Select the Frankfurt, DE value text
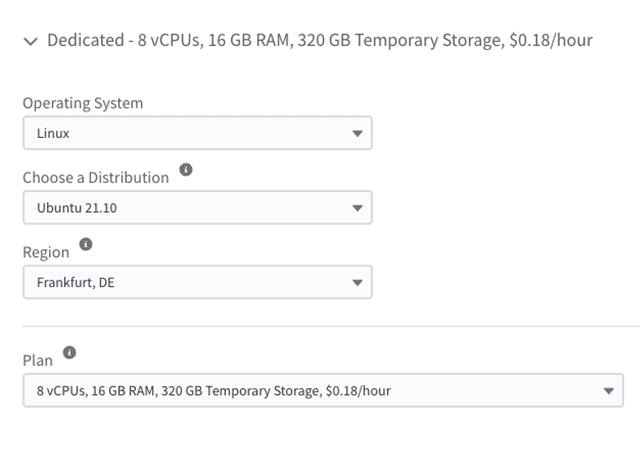The image size is (640, 451). pyautogui.click(x=75, y=282)
